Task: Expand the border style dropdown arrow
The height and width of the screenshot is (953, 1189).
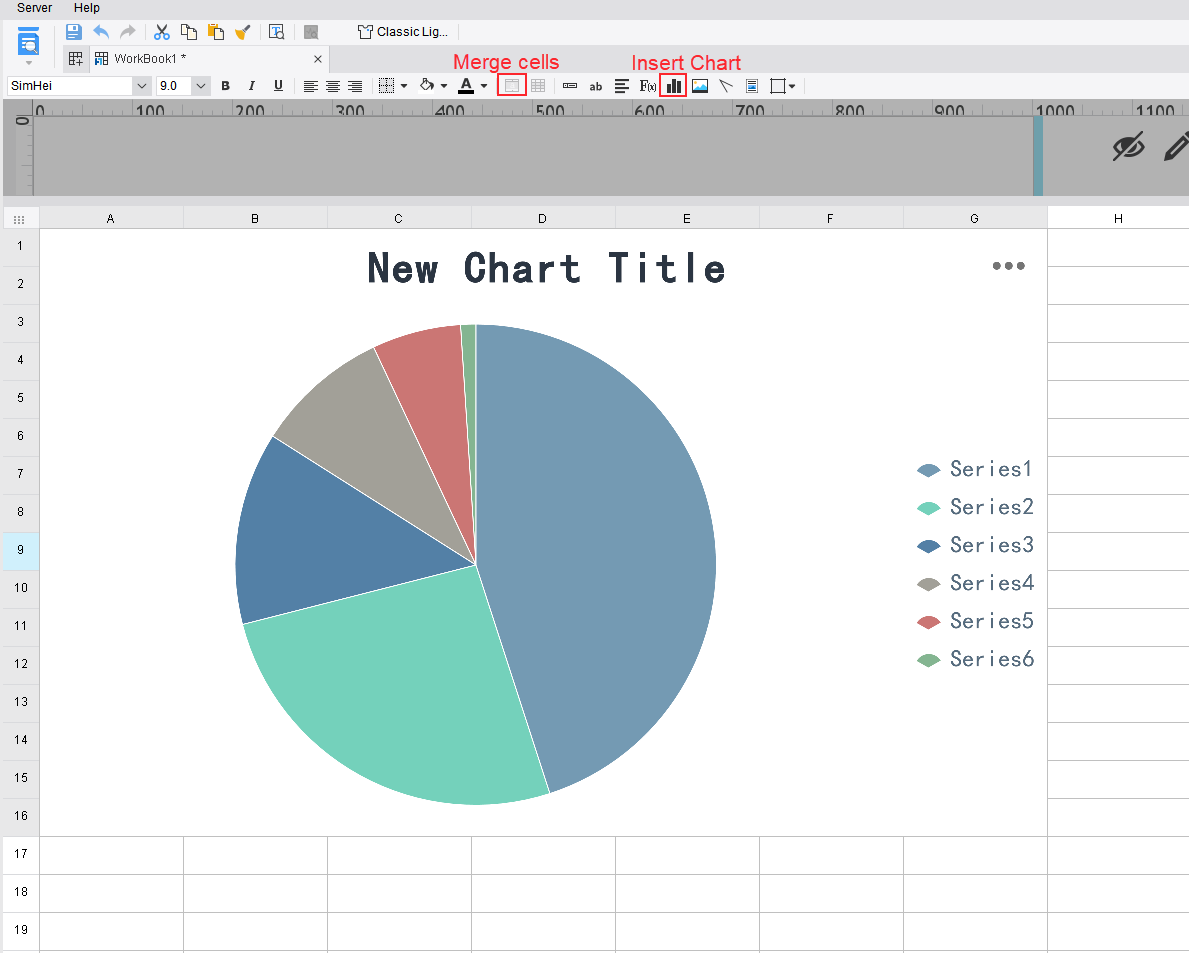Action: coord(404,86)
